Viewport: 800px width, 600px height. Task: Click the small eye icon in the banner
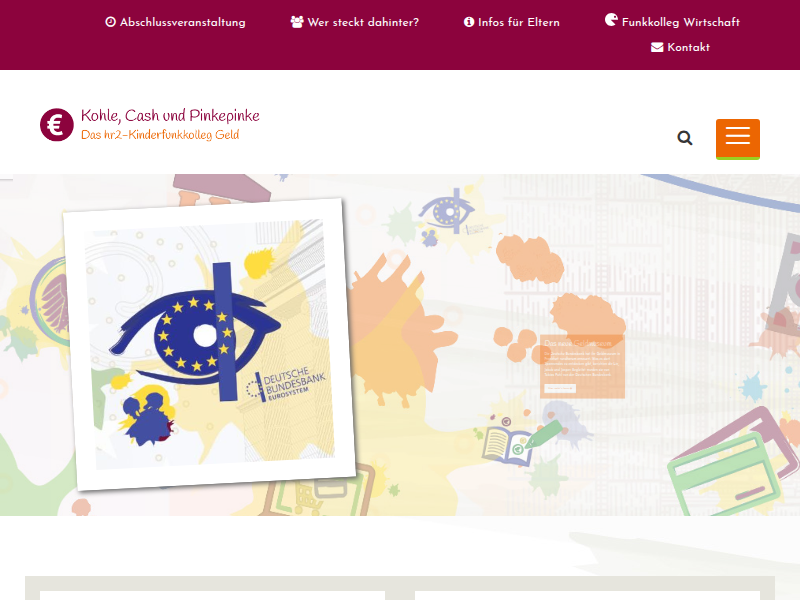(446, 212)
